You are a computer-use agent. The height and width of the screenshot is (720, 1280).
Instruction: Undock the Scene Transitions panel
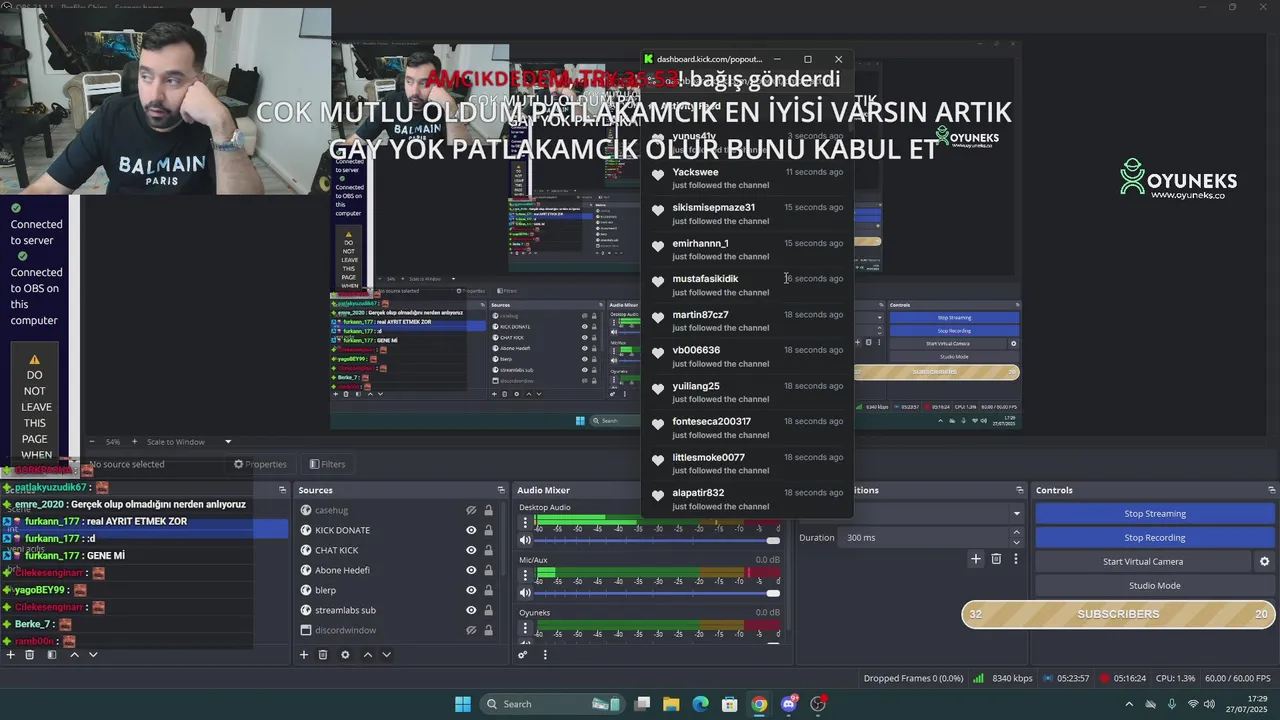pos(1020,490)
